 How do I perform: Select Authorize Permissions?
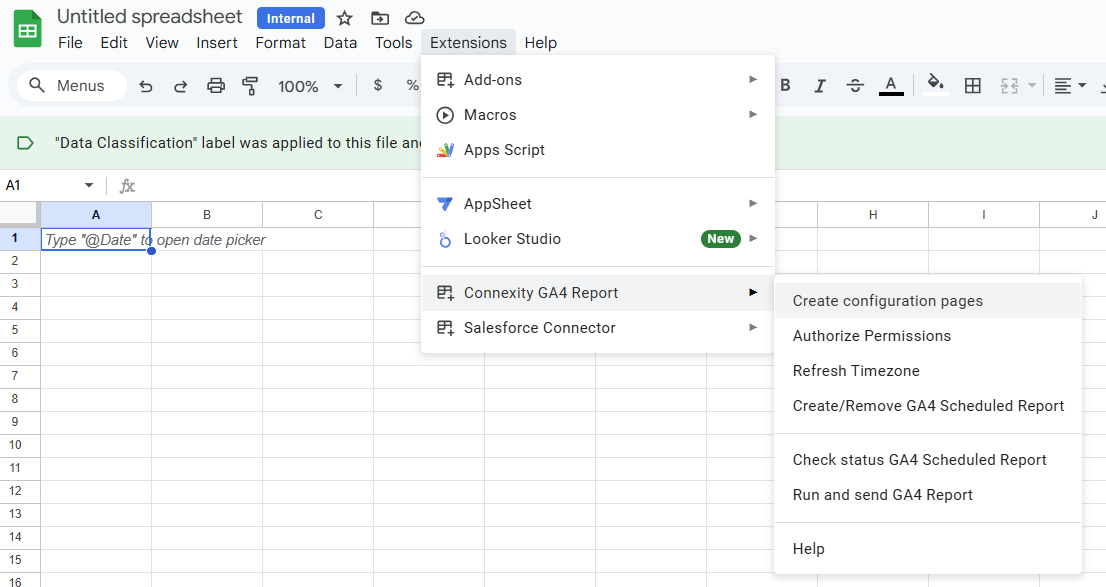pyautogui.click(x=928, y=336)
